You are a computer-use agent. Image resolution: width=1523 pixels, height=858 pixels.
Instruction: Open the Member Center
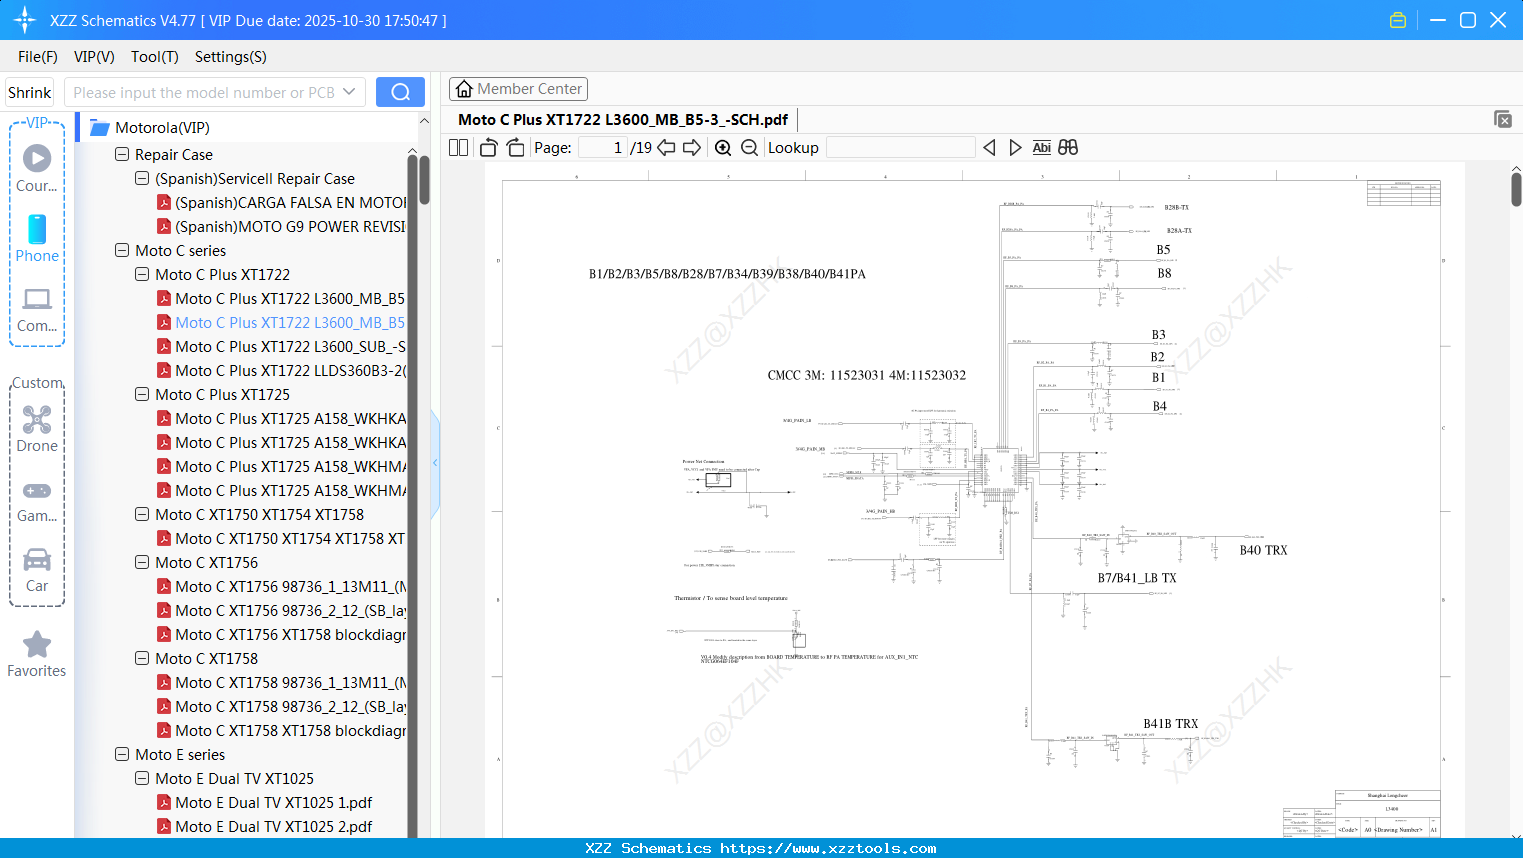(x=518, y=89)
